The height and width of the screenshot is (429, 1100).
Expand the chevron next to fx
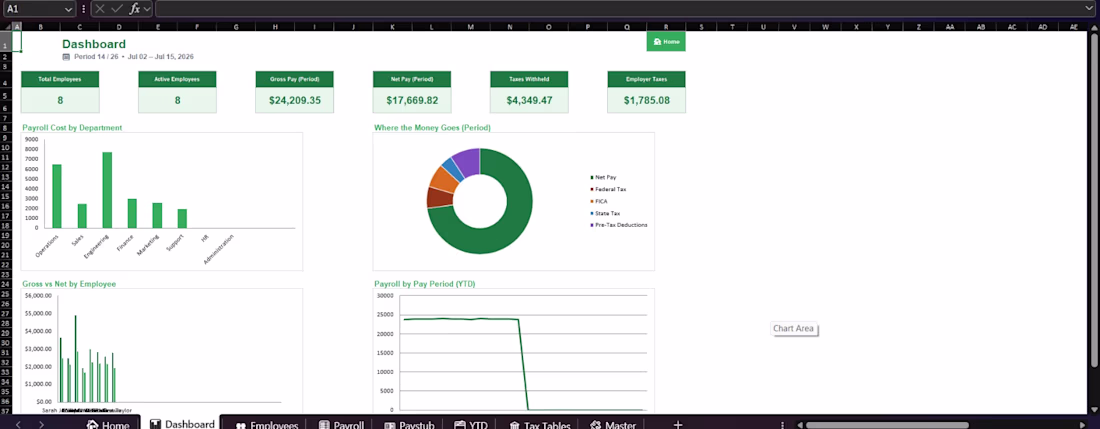[147, 9]
